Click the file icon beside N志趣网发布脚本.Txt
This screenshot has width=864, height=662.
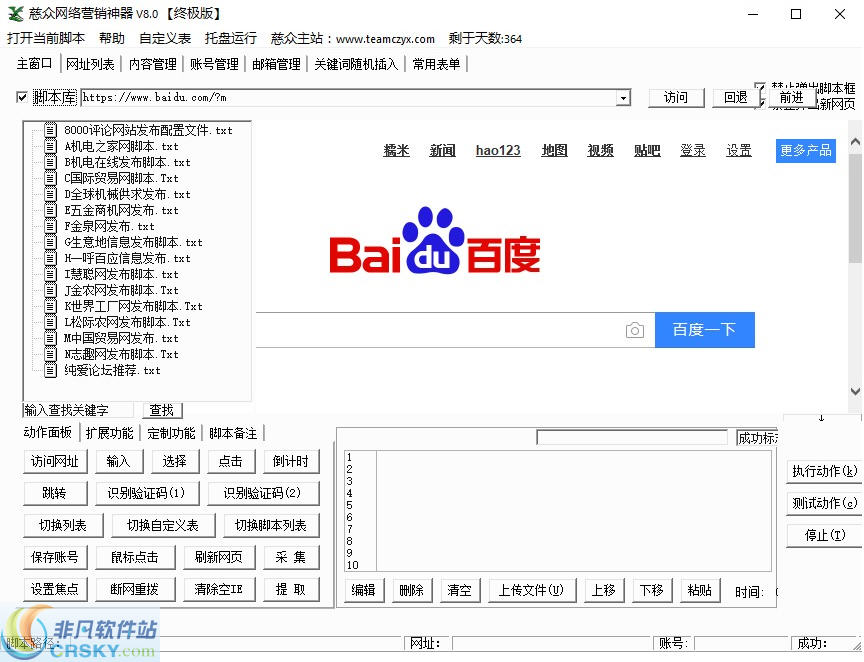click(50, 354)
